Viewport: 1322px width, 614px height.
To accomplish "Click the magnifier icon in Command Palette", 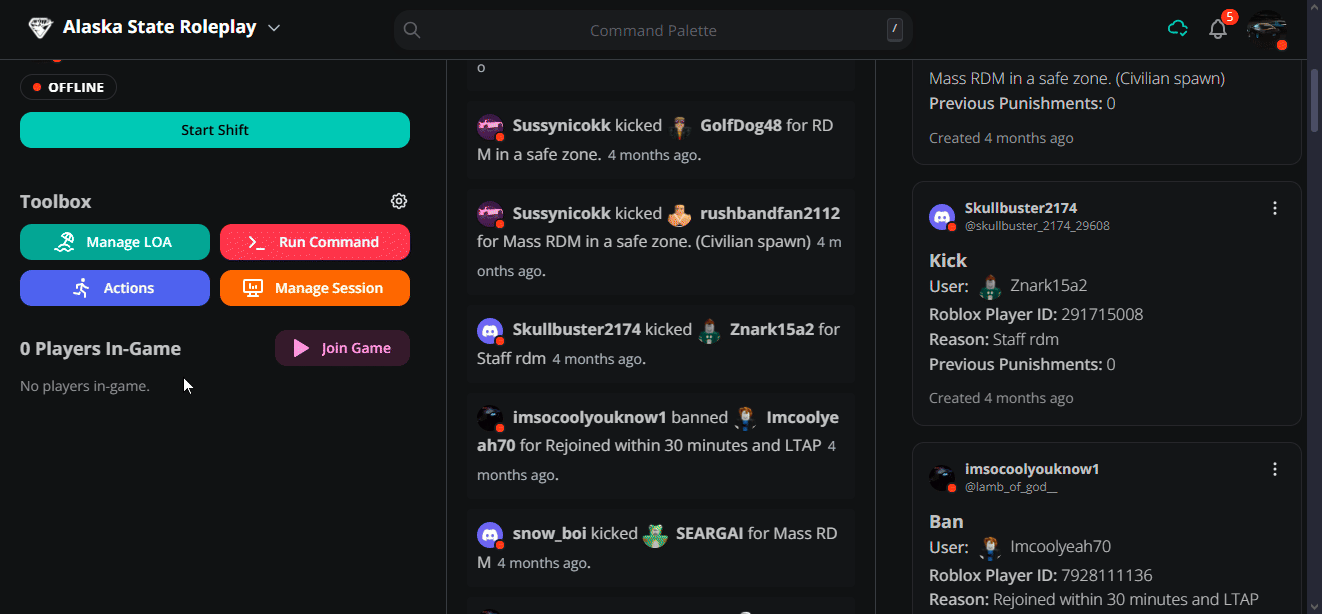I will point(412,29).
